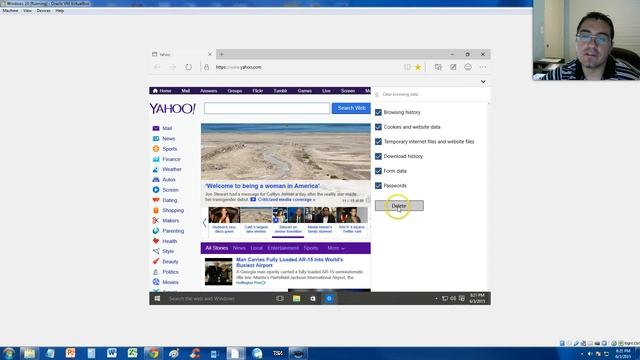This screenshot has height=360, width=640.
Task: Click the YAHOO! logo
Action: (x=173, y=109)
